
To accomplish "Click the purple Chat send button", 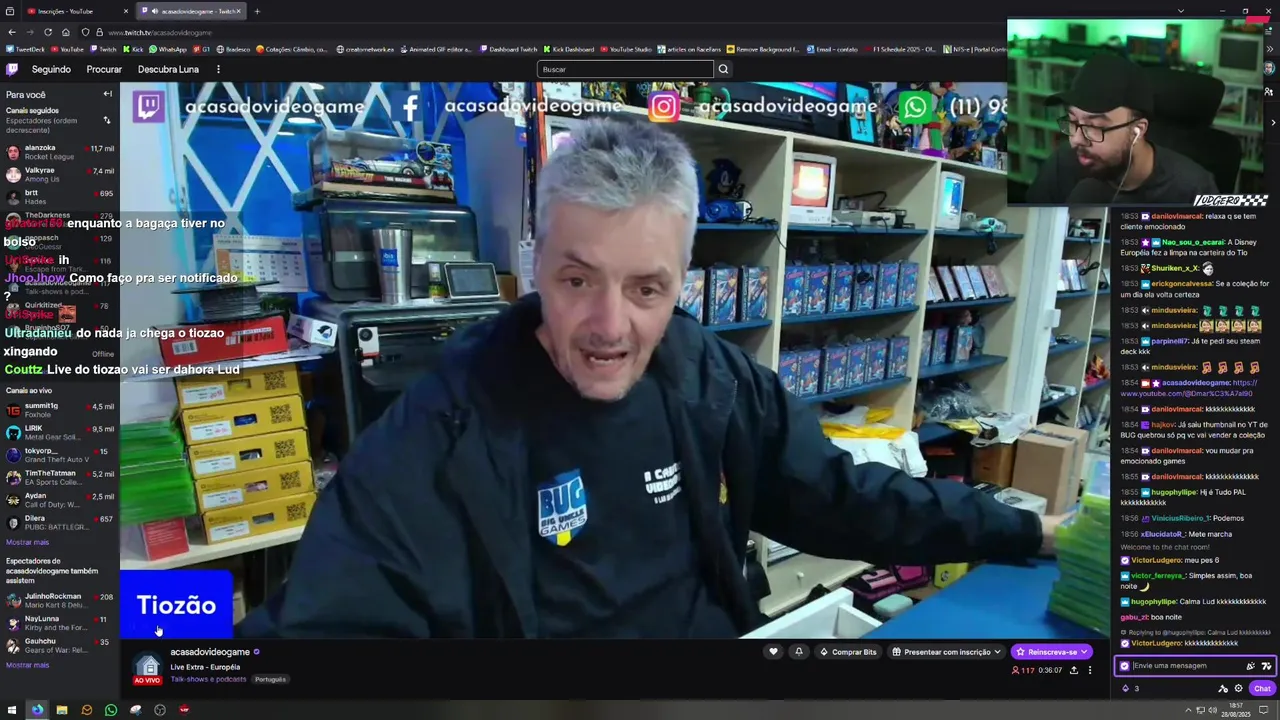I will [x=1262, y=688].
